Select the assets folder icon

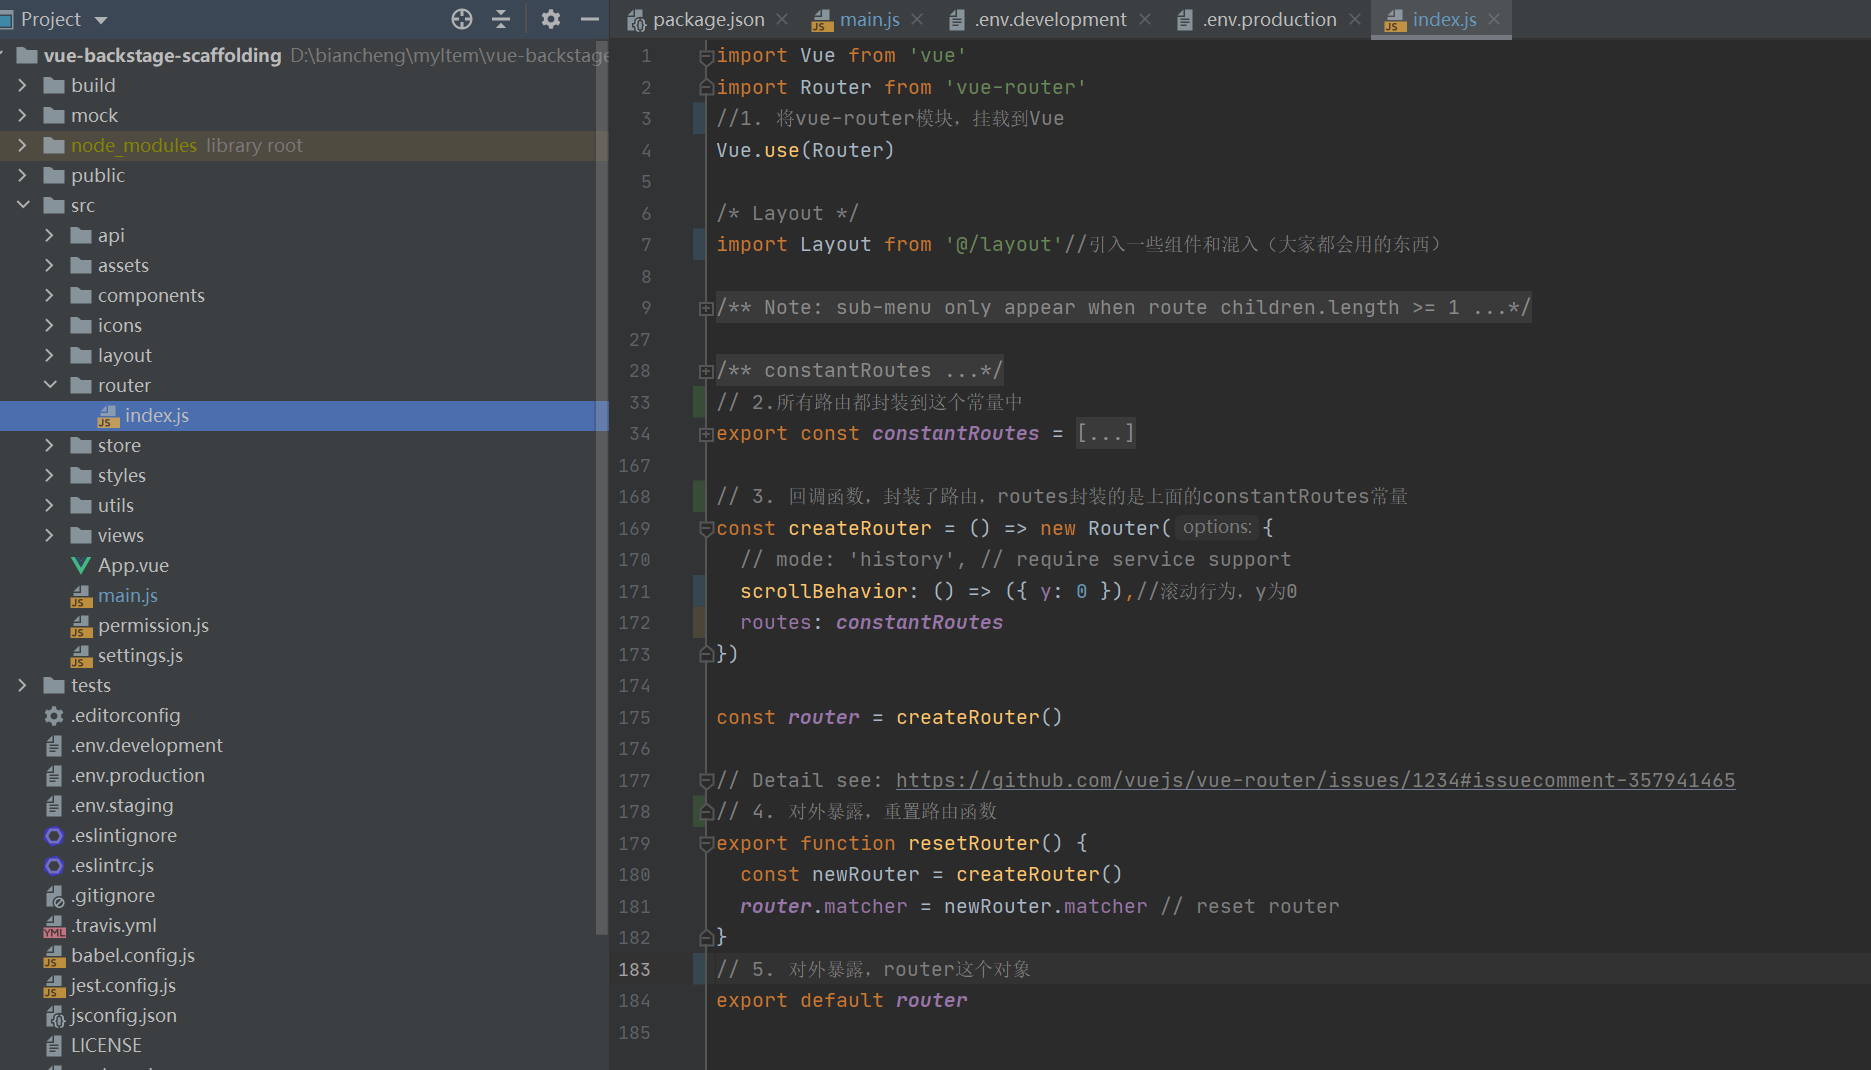(x=81, y=265)
